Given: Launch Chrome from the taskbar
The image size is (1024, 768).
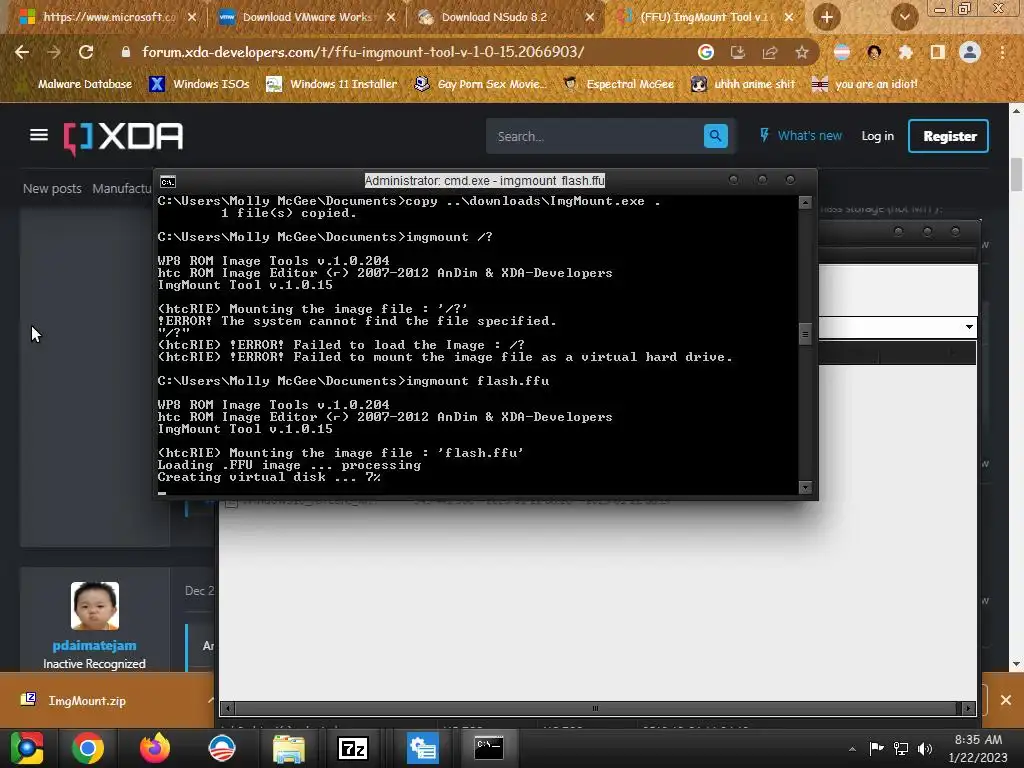Looking at the screenshot, I should pyautogui.click(x=88, y=748).
